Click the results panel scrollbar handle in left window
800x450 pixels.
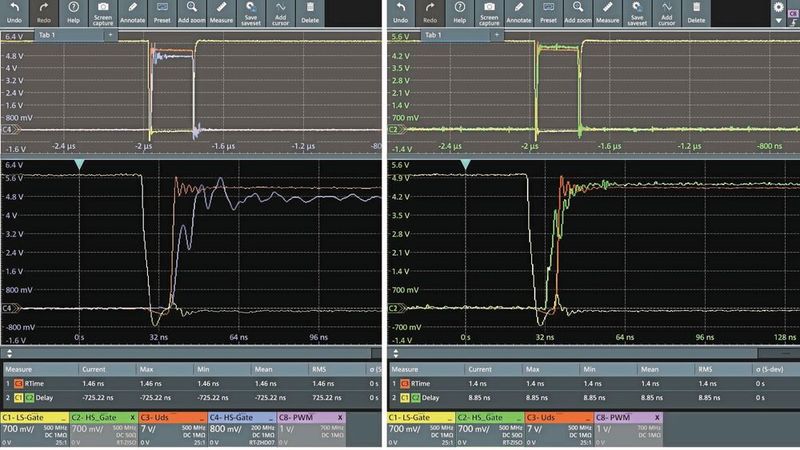pyautogui.click(x=376, y=353)
